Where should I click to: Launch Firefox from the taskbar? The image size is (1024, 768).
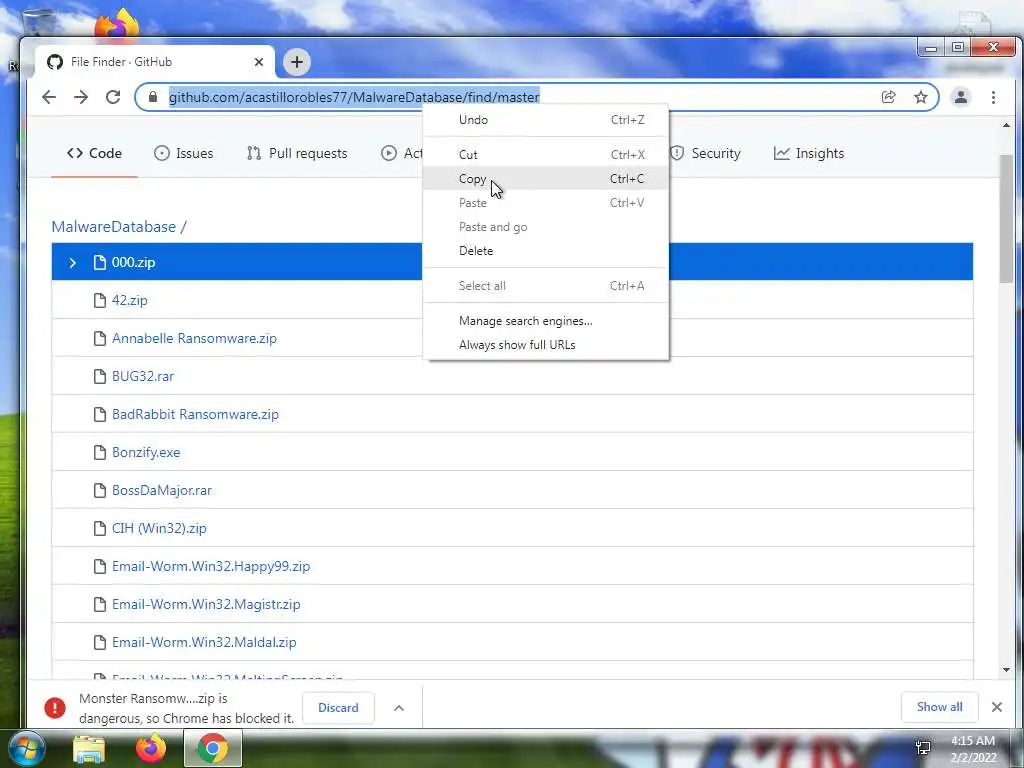tap(151, 748)
